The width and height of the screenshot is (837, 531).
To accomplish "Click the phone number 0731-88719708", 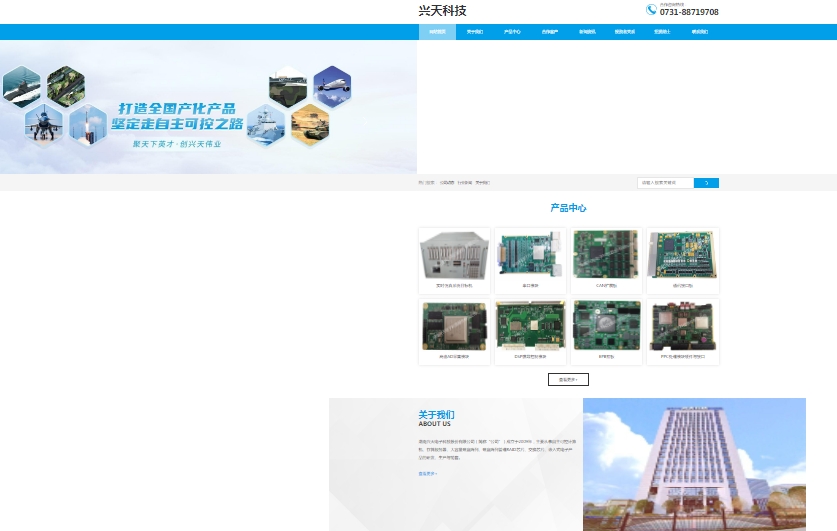I will coord(689,12).
